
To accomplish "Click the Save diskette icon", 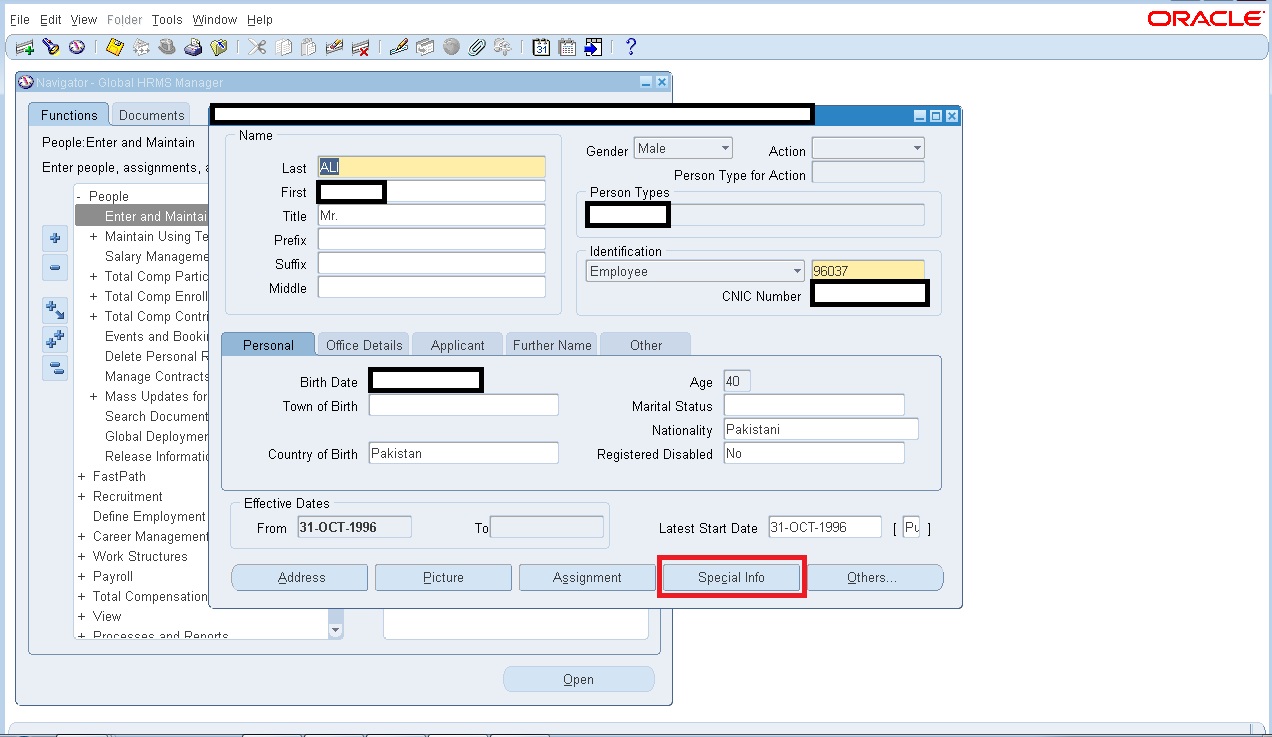I will 113,47.
